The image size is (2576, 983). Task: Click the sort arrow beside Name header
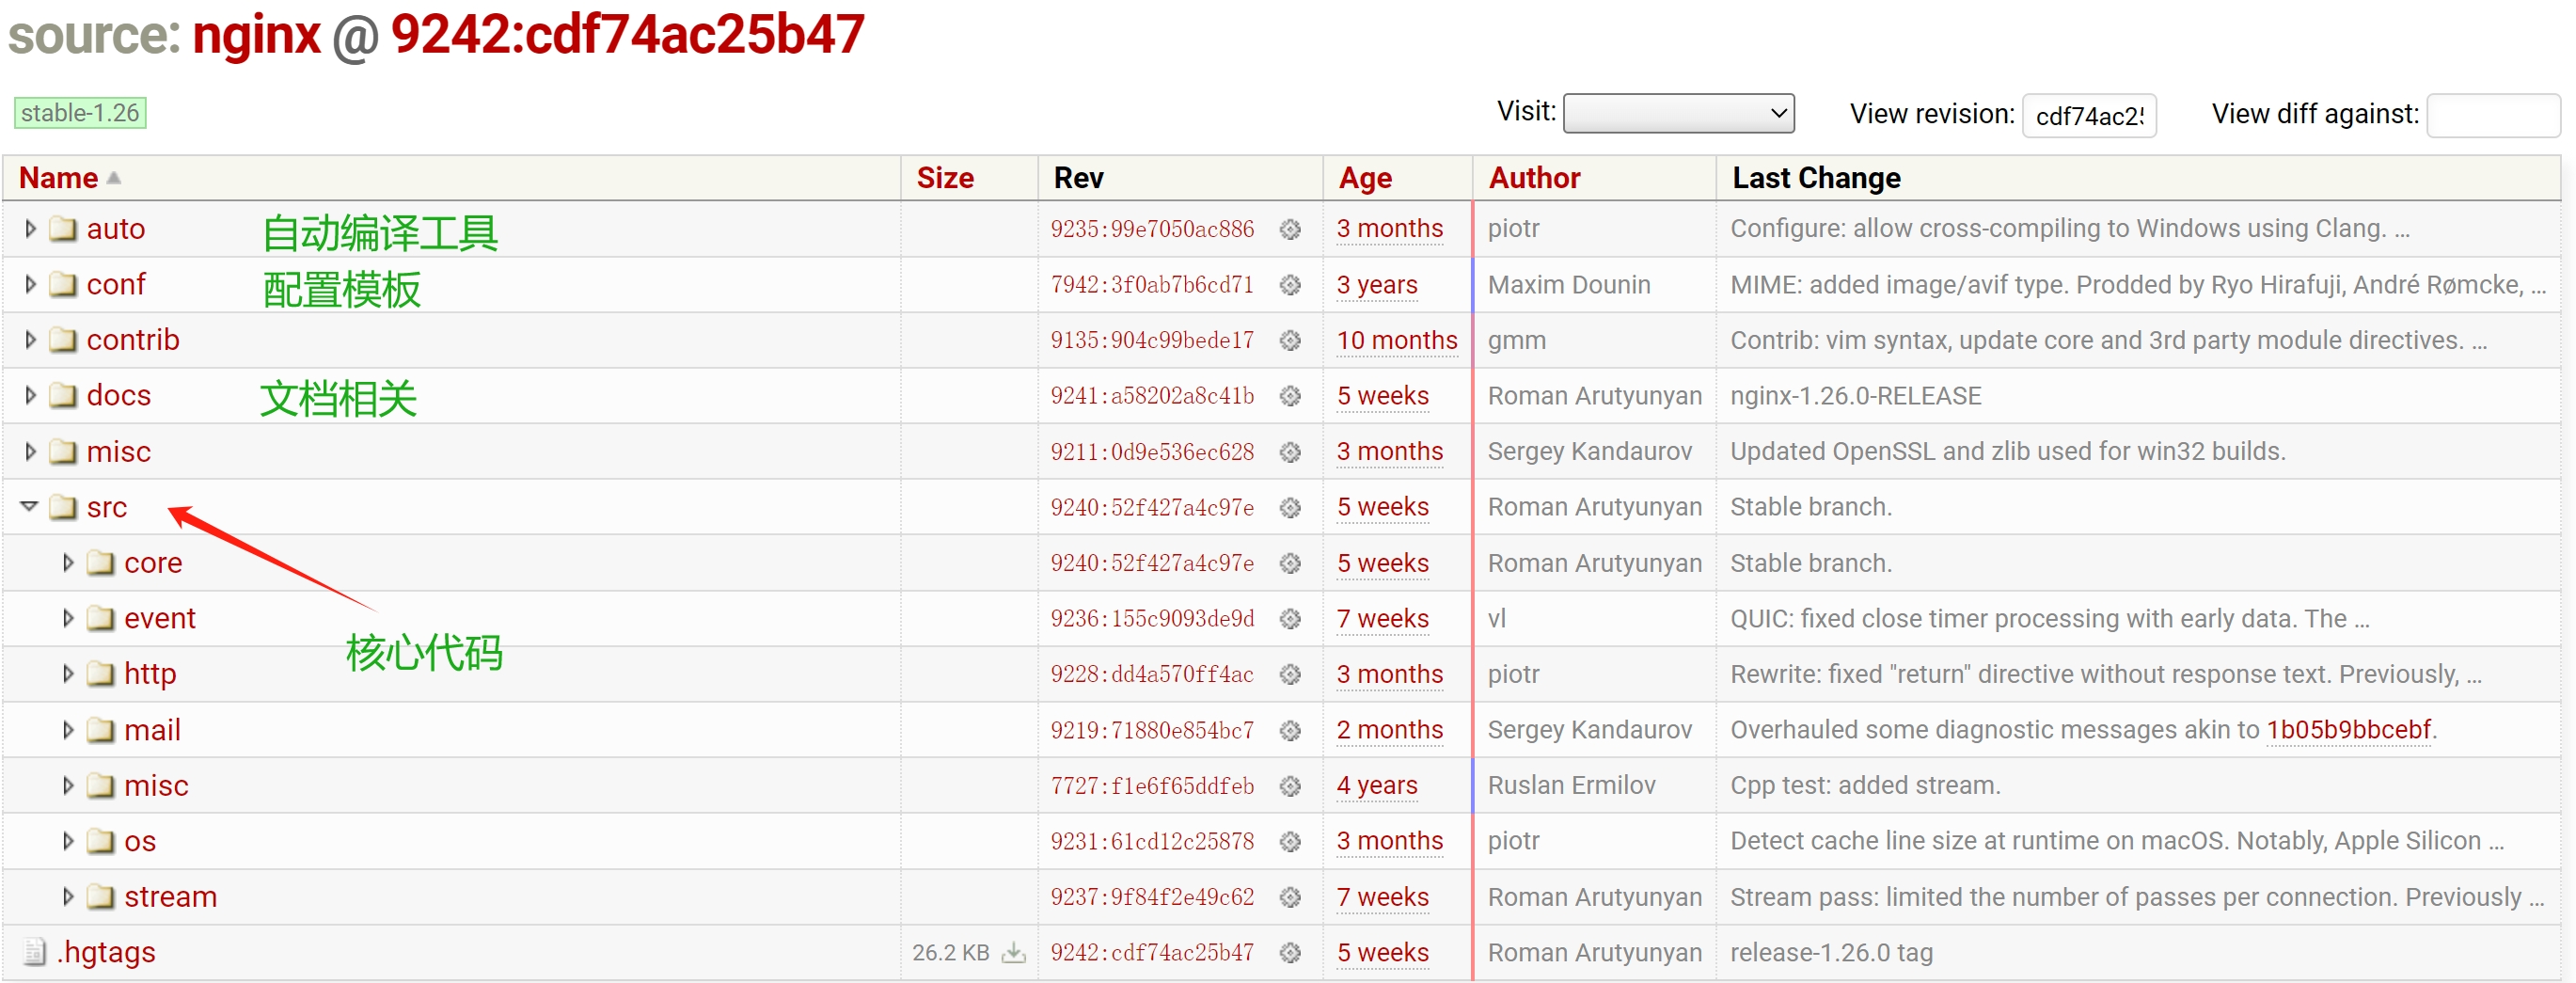coord(114,178)
